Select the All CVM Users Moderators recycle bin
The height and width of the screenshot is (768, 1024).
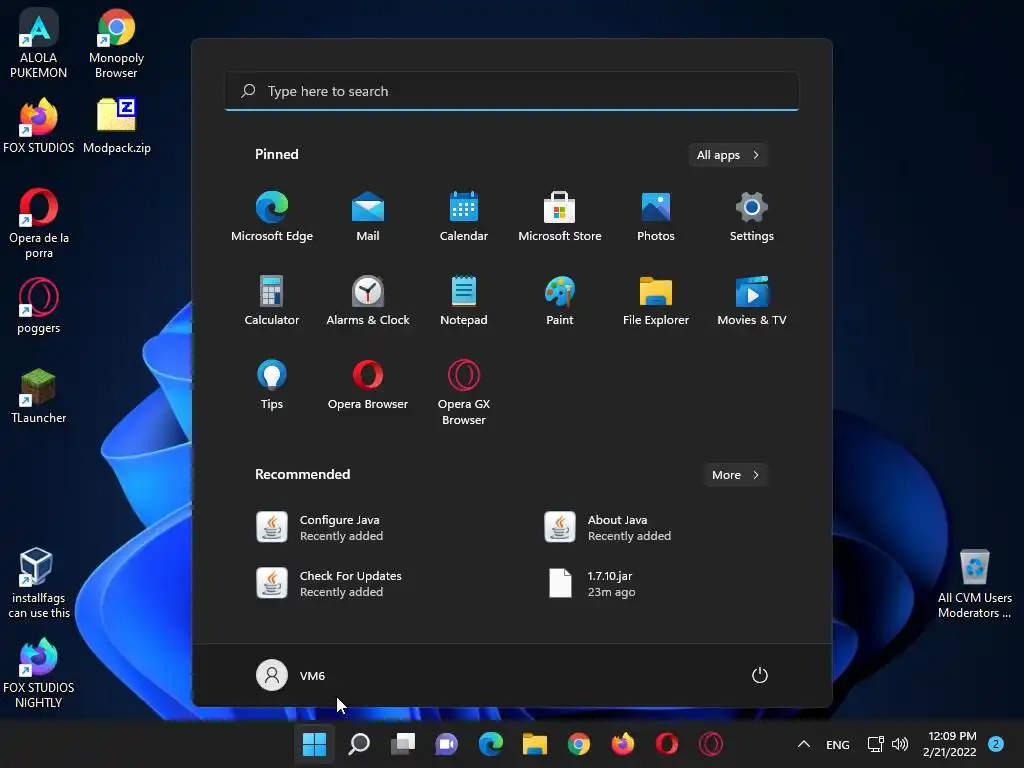[974, 583]
